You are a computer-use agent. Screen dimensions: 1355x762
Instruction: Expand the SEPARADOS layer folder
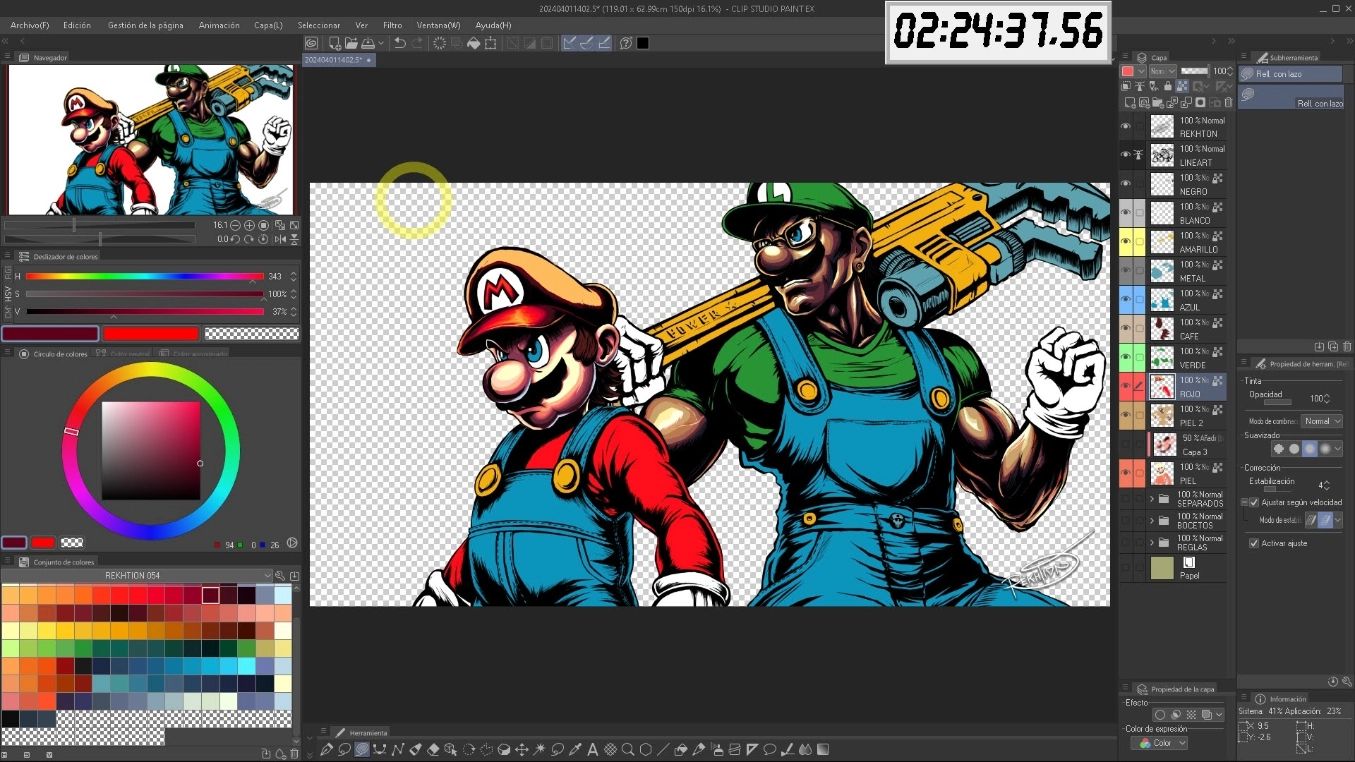click(x=1152, y=498)
